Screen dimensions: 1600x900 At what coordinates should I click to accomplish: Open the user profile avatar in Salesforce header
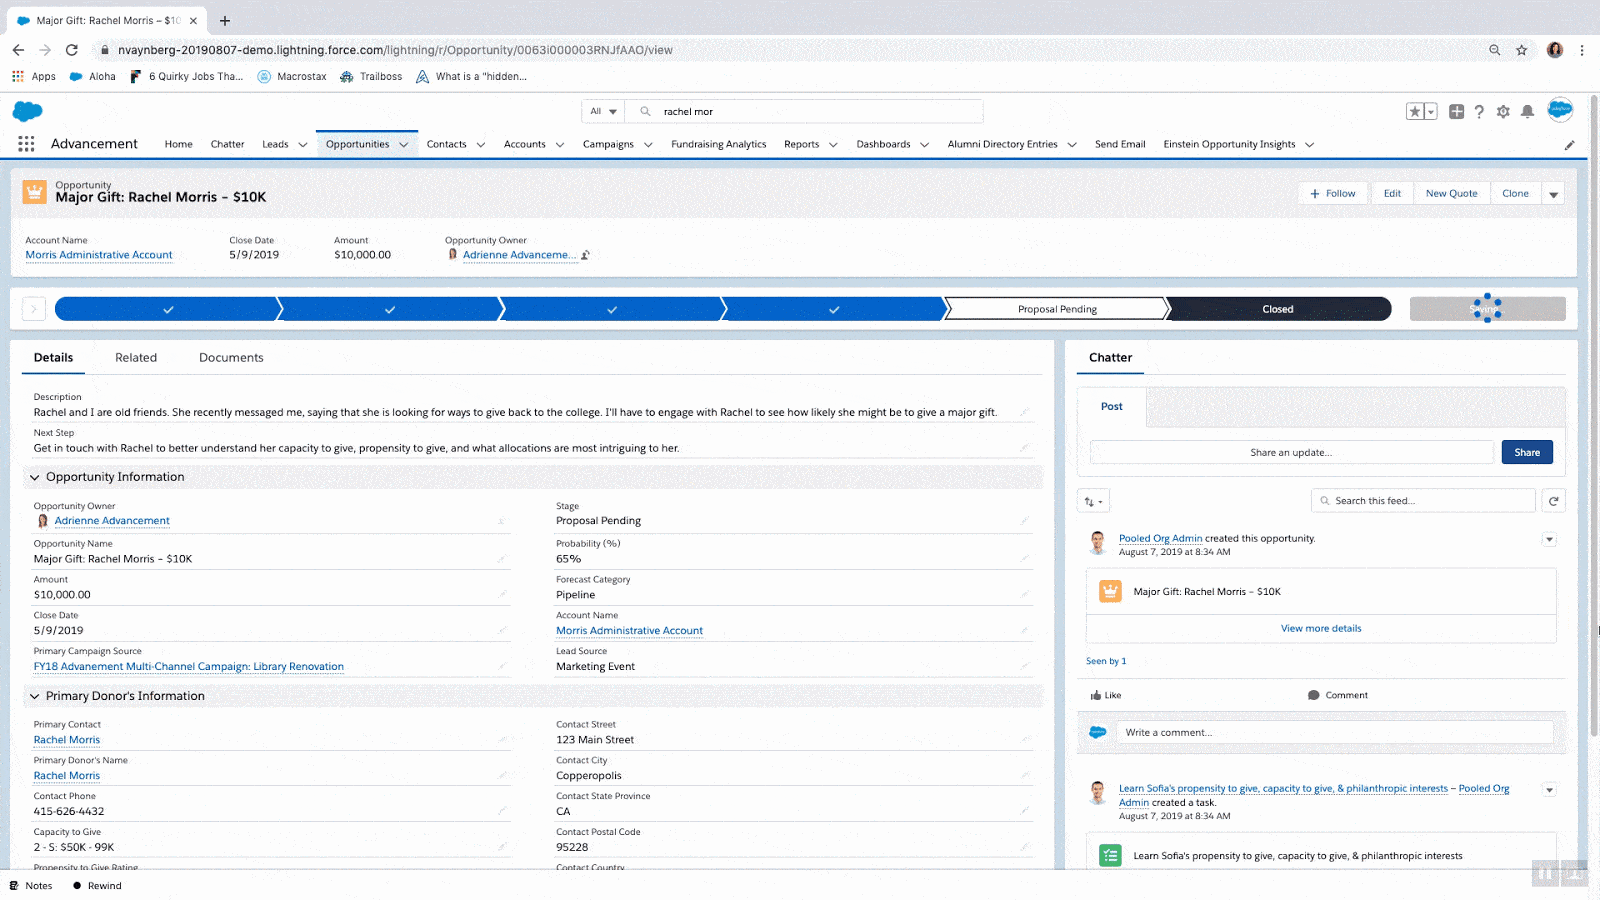[1560, 110]
